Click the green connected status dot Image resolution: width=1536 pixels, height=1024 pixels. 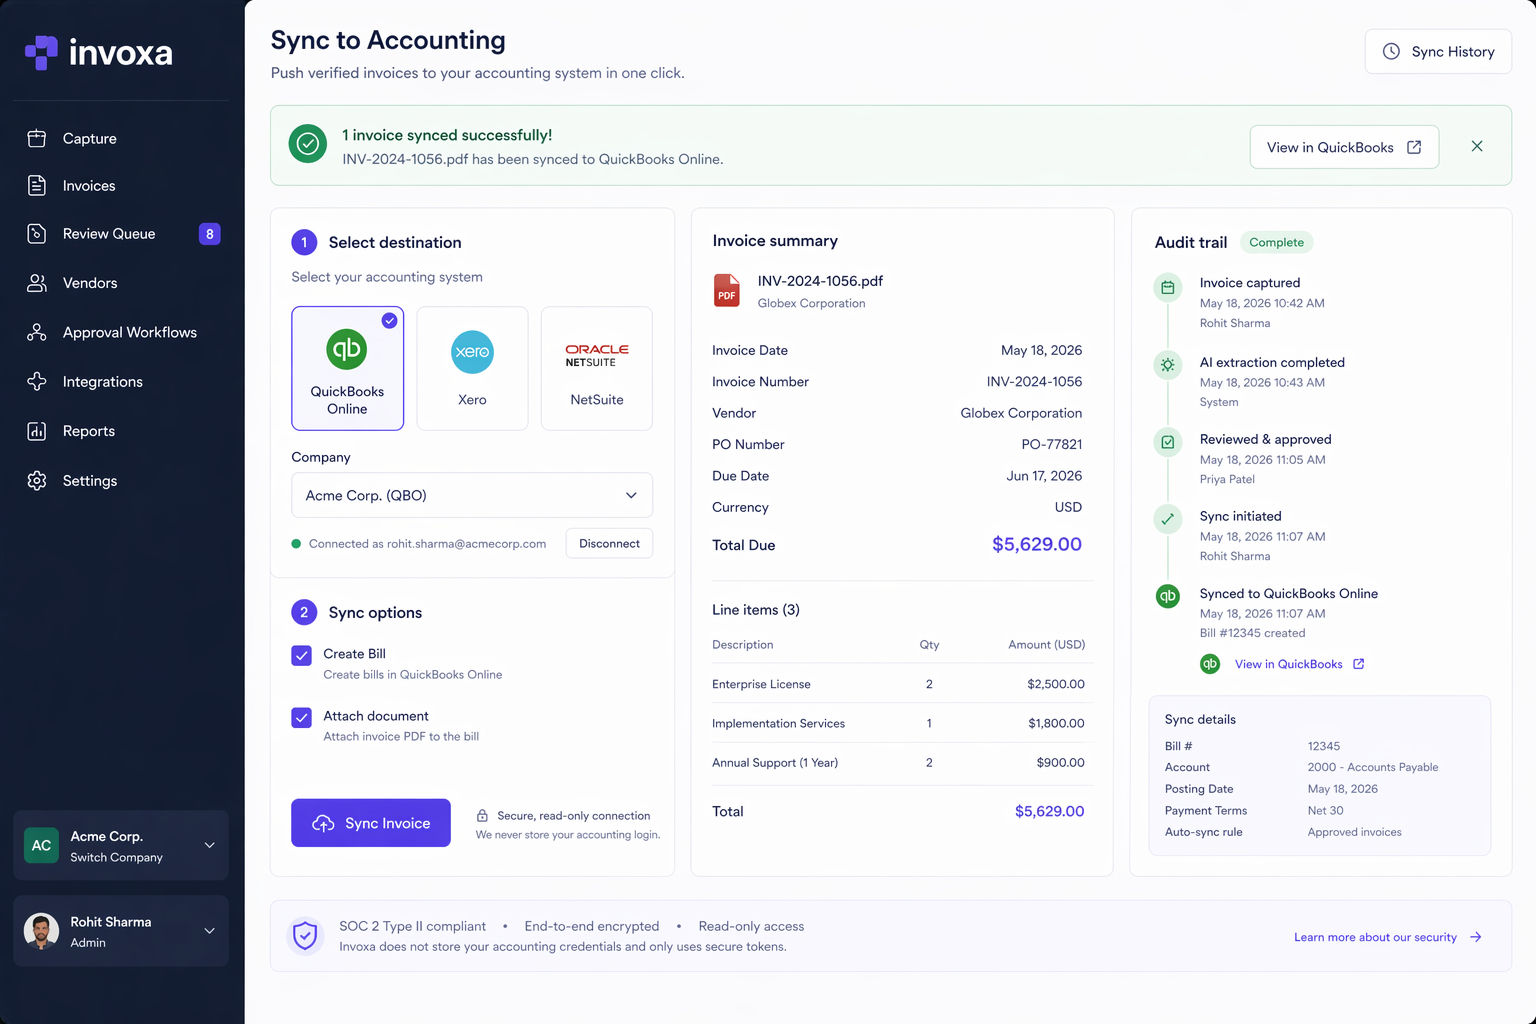coord(296,544)
